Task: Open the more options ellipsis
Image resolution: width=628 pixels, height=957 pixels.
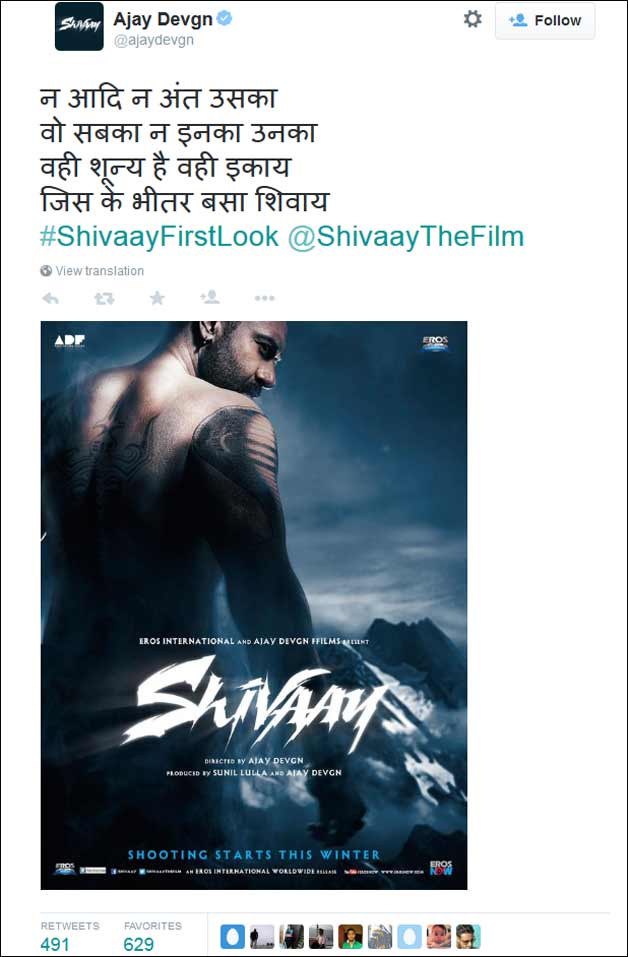Action: (x=264, y=298)
